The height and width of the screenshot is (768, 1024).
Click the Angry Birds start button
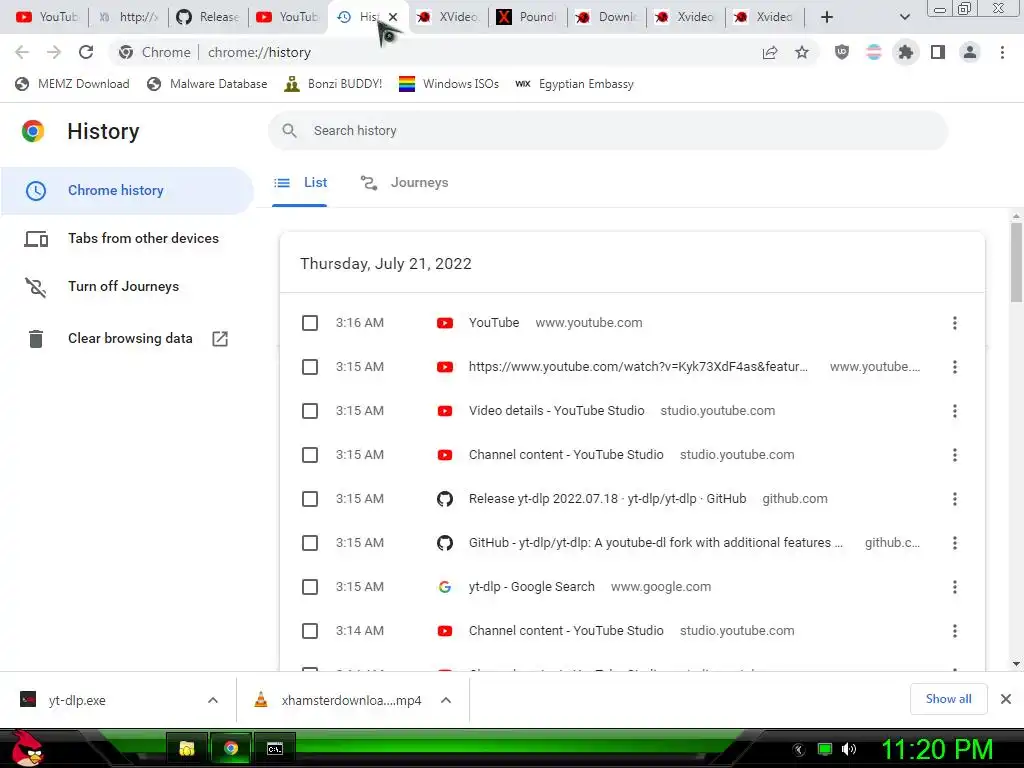27,748
